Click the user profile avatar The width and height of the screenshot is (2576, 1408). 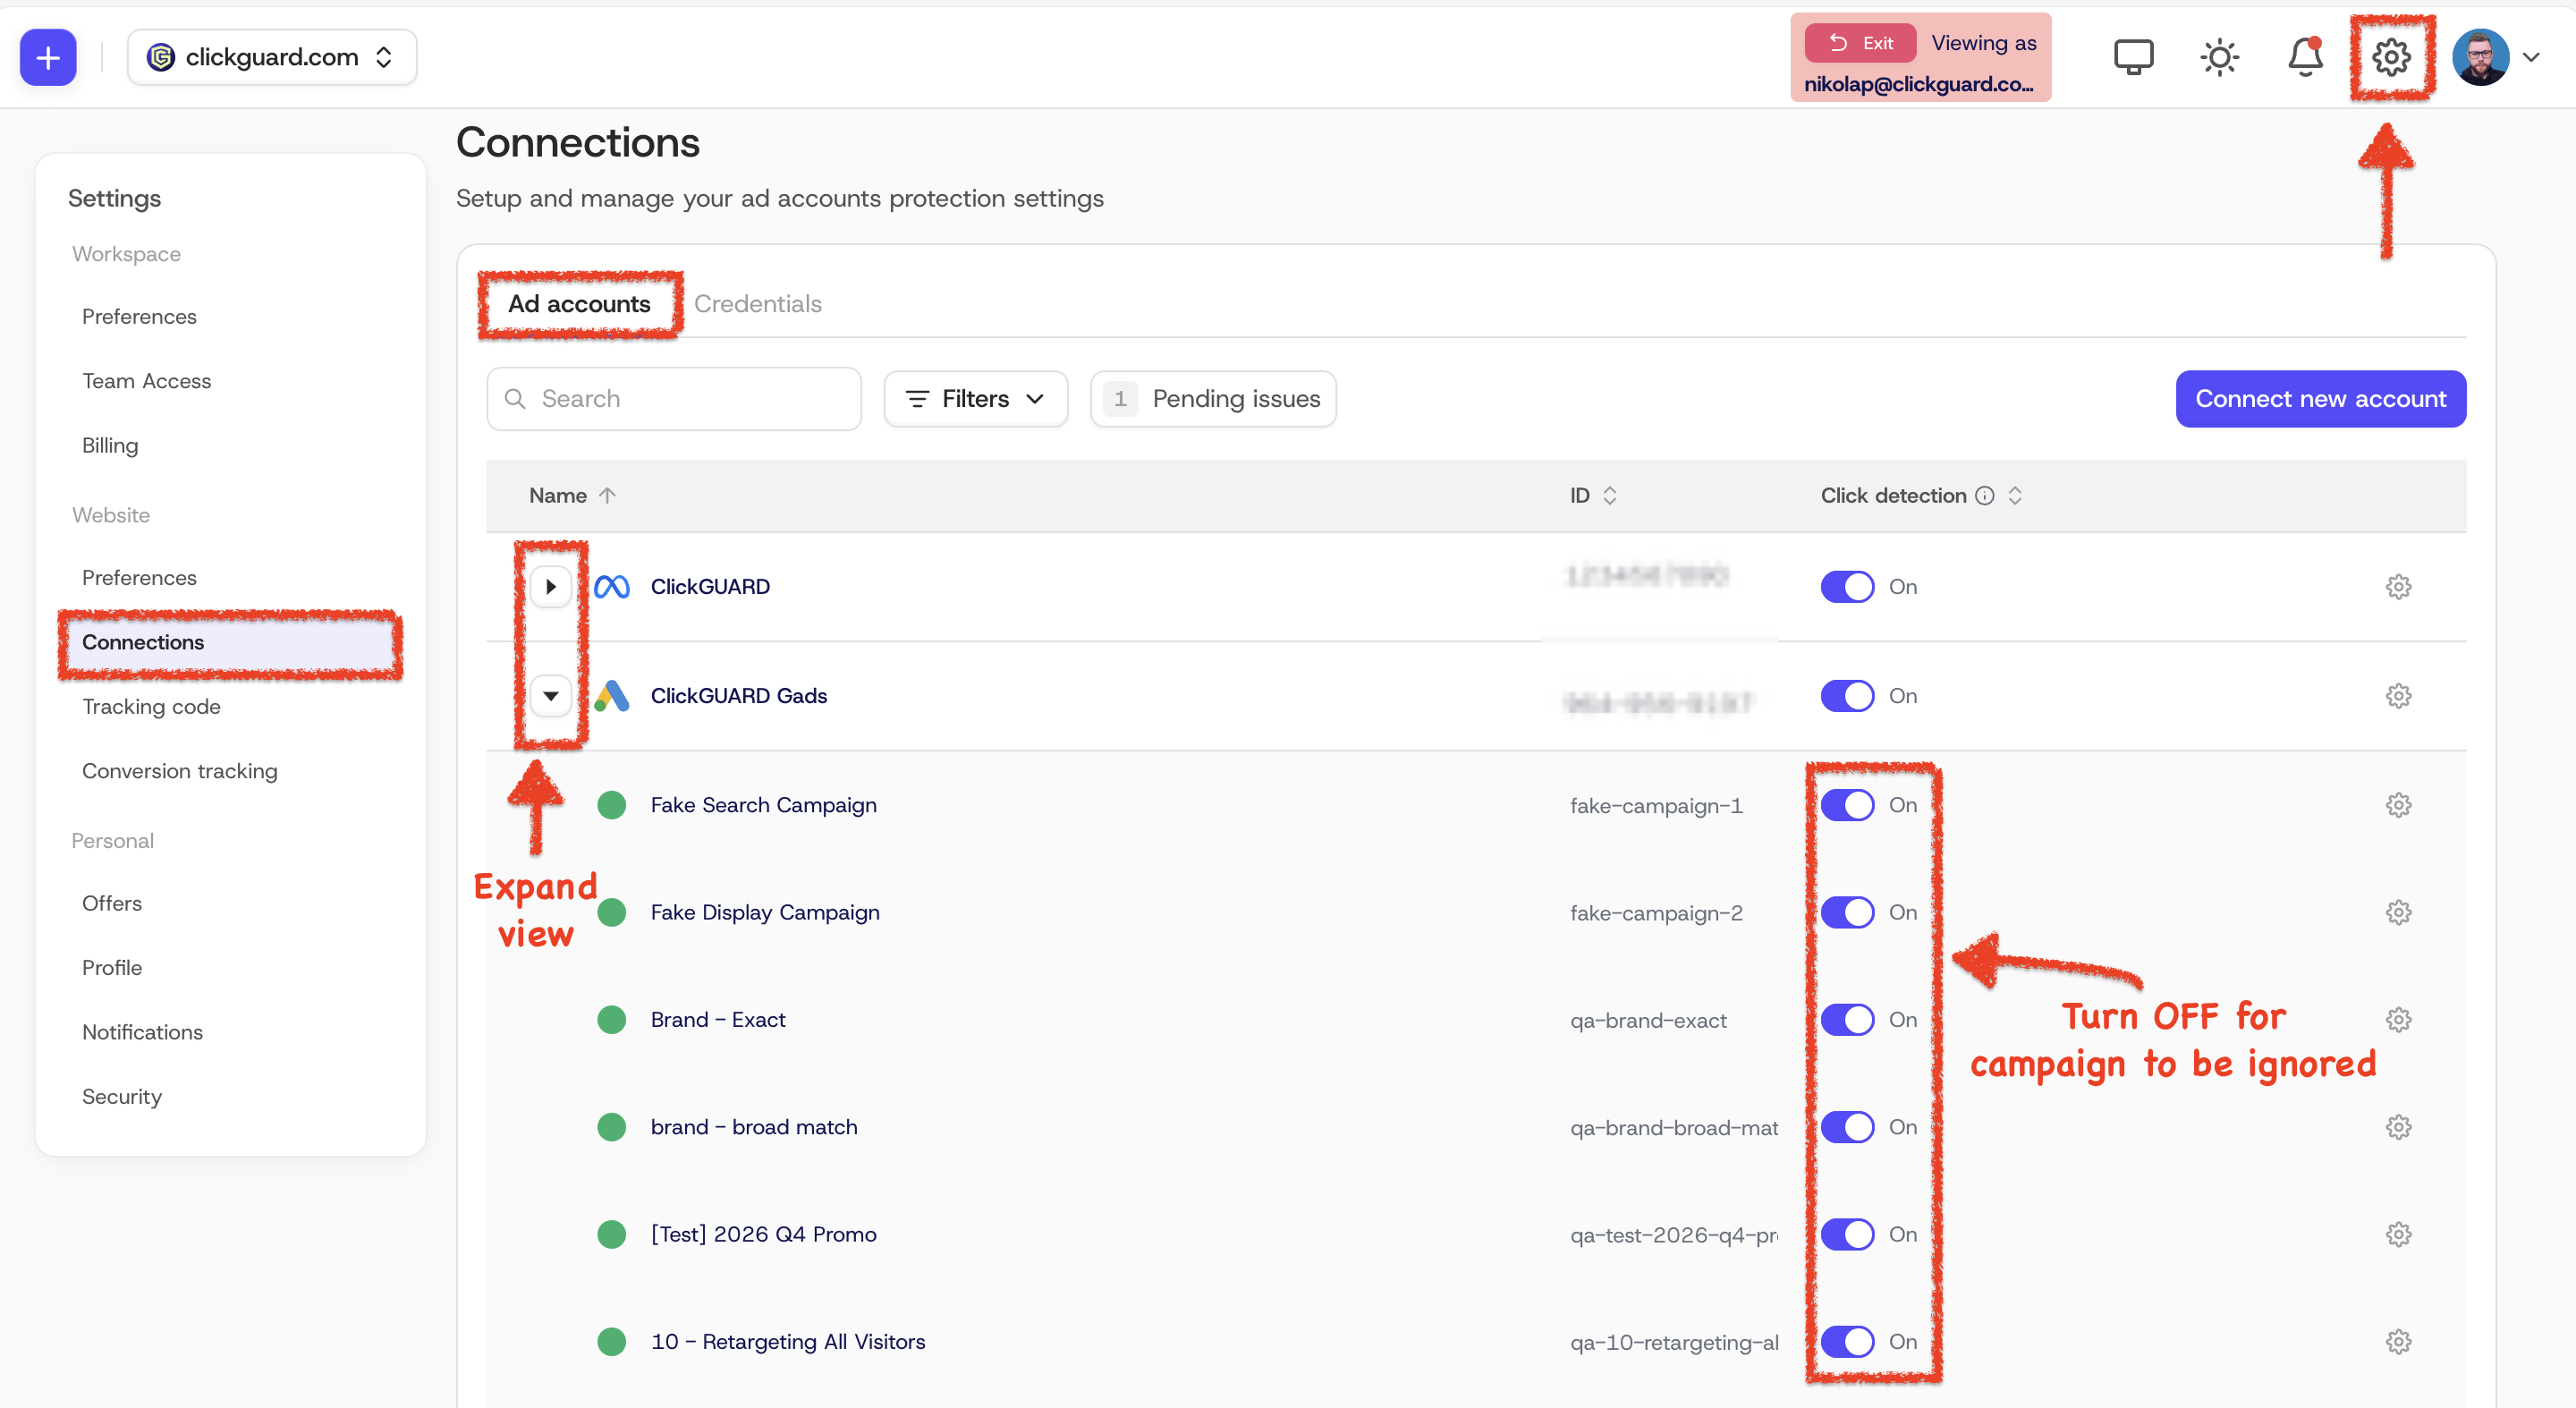pos(2481,57)
